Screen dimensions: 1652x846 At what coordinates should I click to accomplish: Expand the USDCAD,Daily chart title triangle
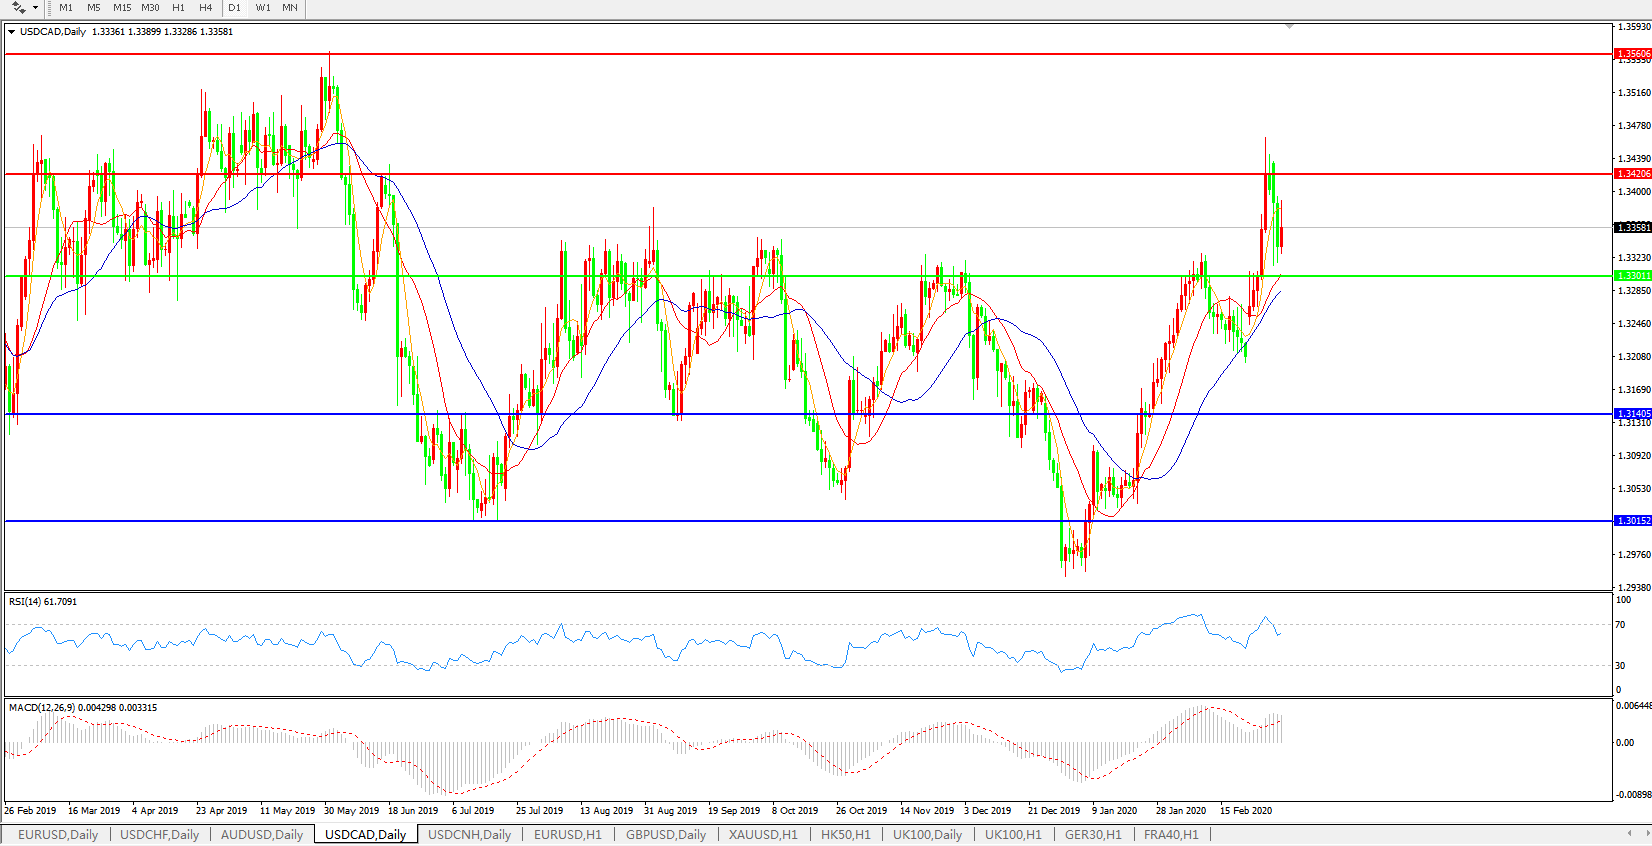pyautogui.click(x=12, y=32)
